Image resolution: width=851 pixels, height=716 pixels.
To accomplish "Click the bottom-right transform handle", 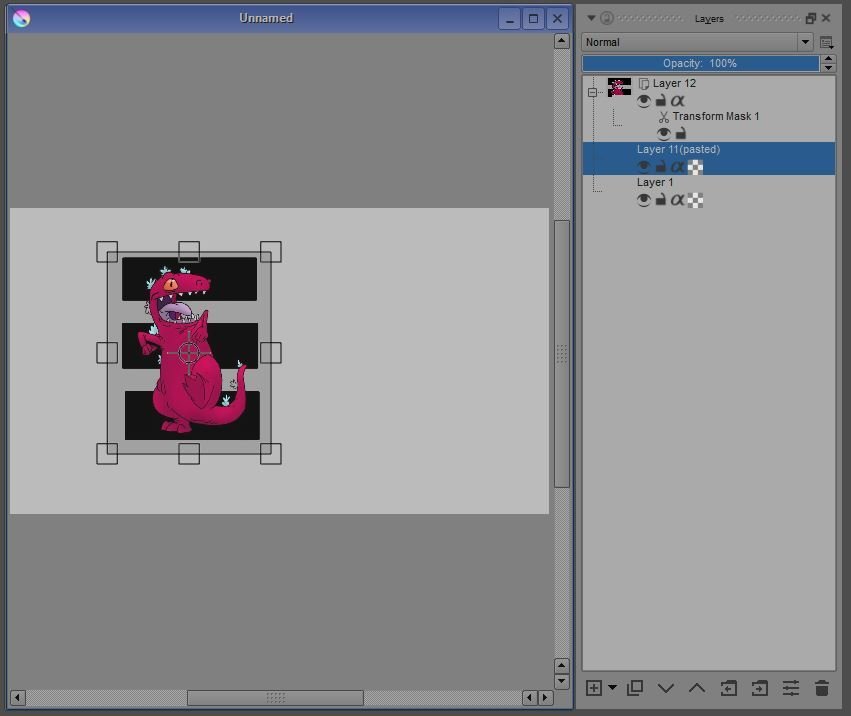I will 271,454.
